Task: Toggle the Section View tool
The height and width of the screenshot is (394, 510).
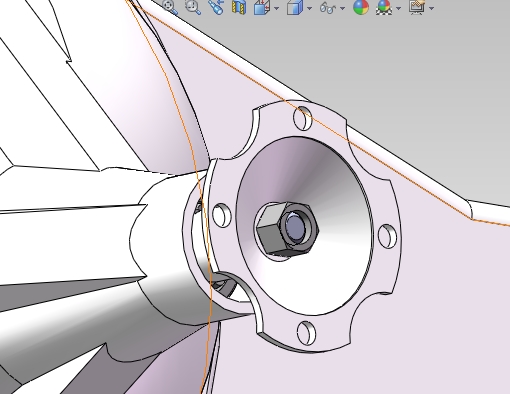Action: pyautogui.click(x=239, y=7)
